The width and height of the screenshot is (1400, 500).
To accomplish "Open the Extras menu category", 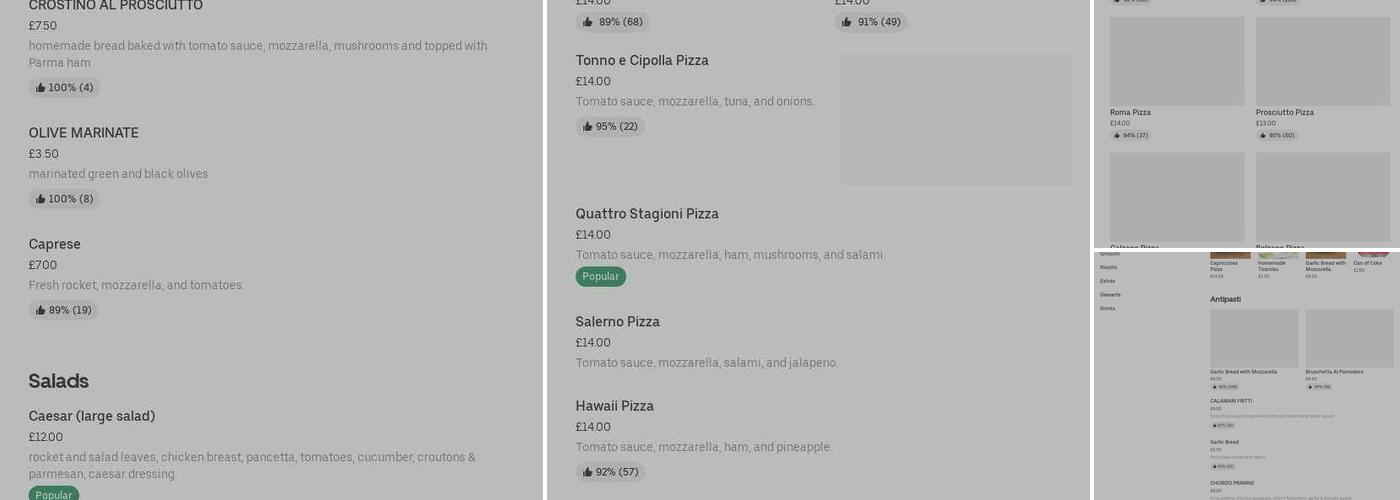I will (1107, 281).
